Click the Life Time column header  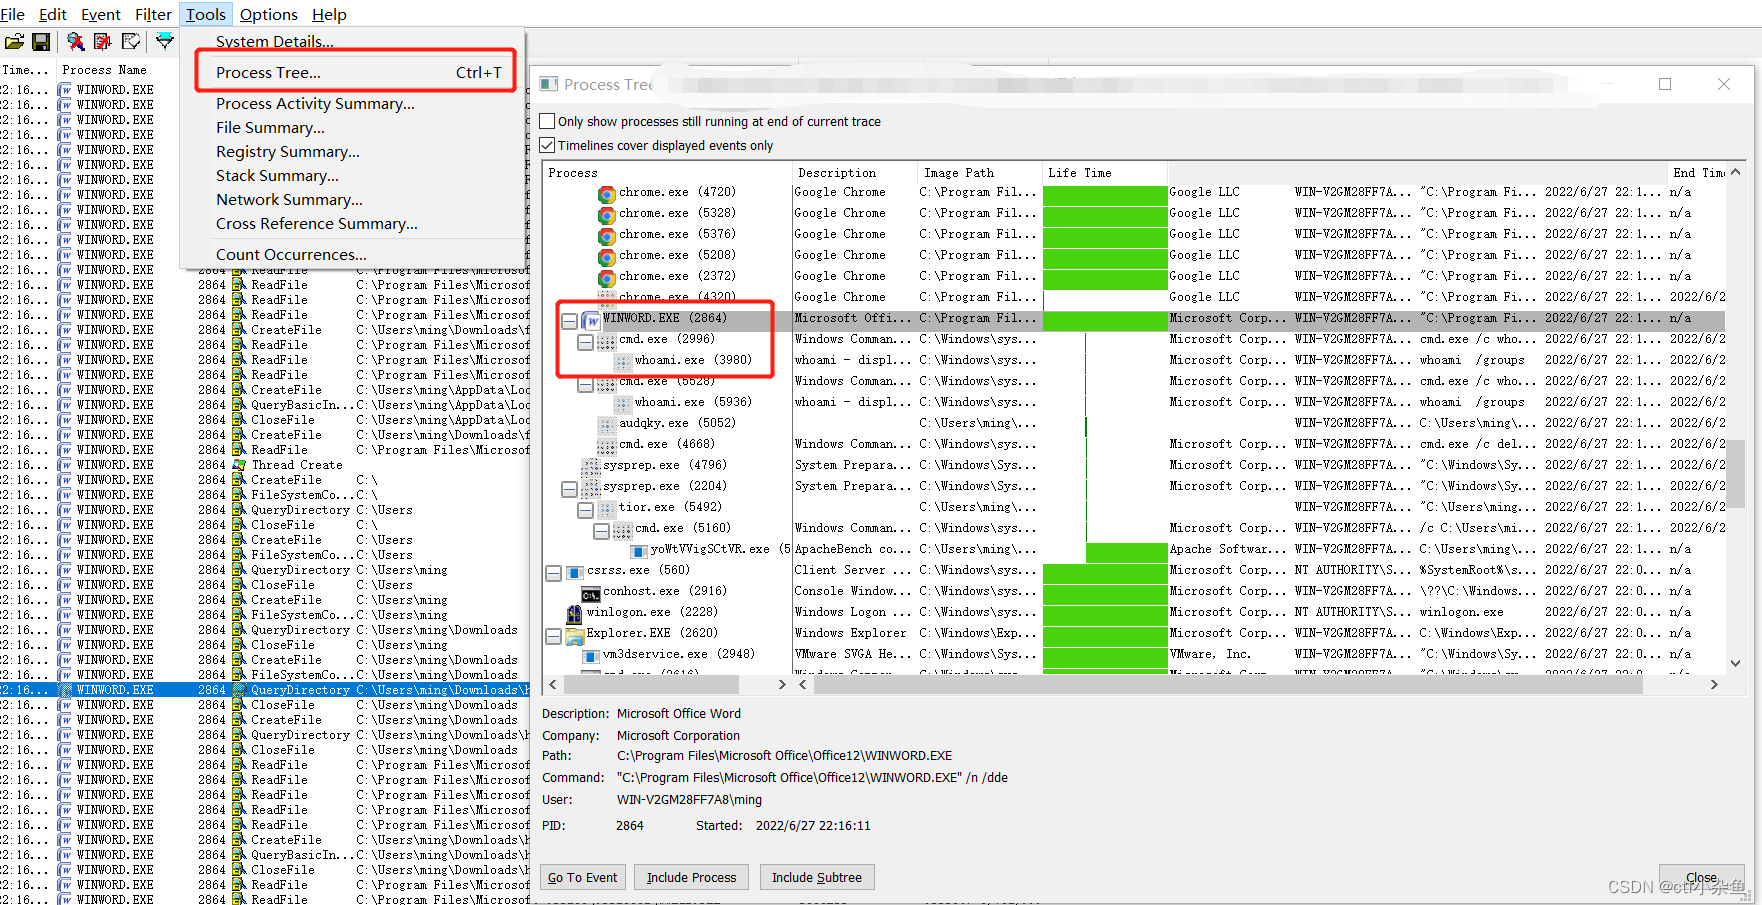click(x=1105, y=172)
